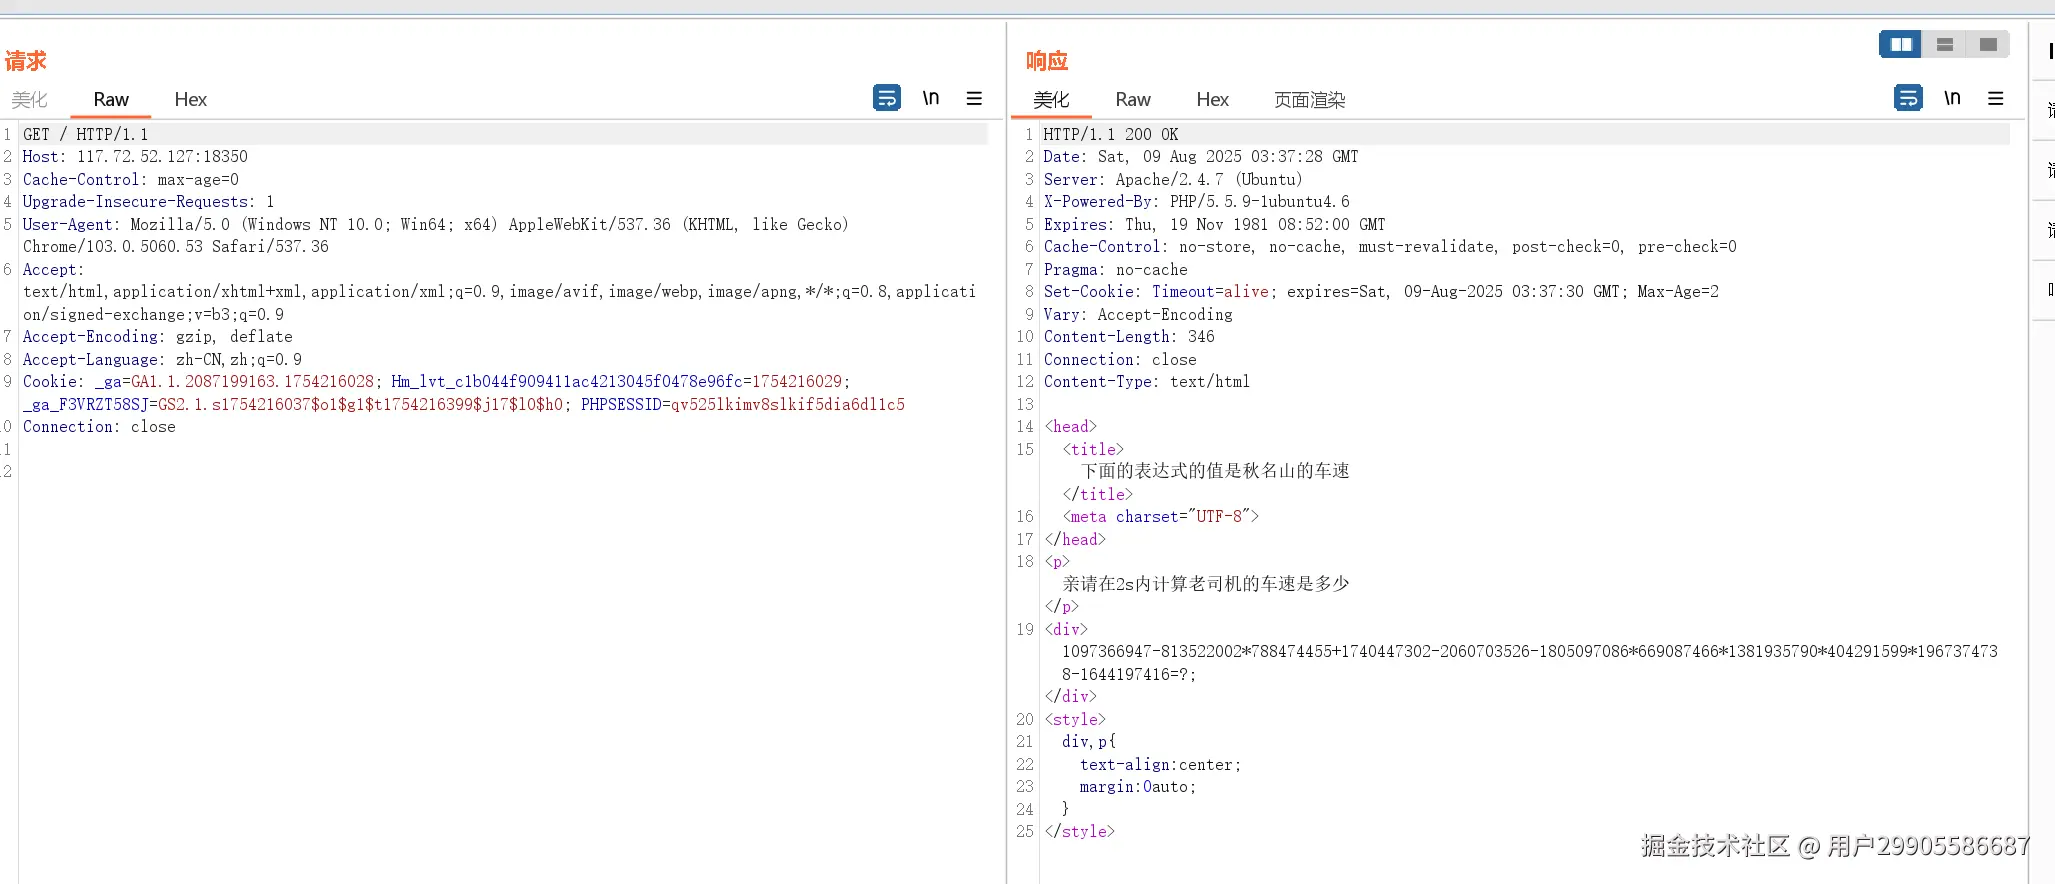Open response panel hamburger options menu

coord(1995,98)
